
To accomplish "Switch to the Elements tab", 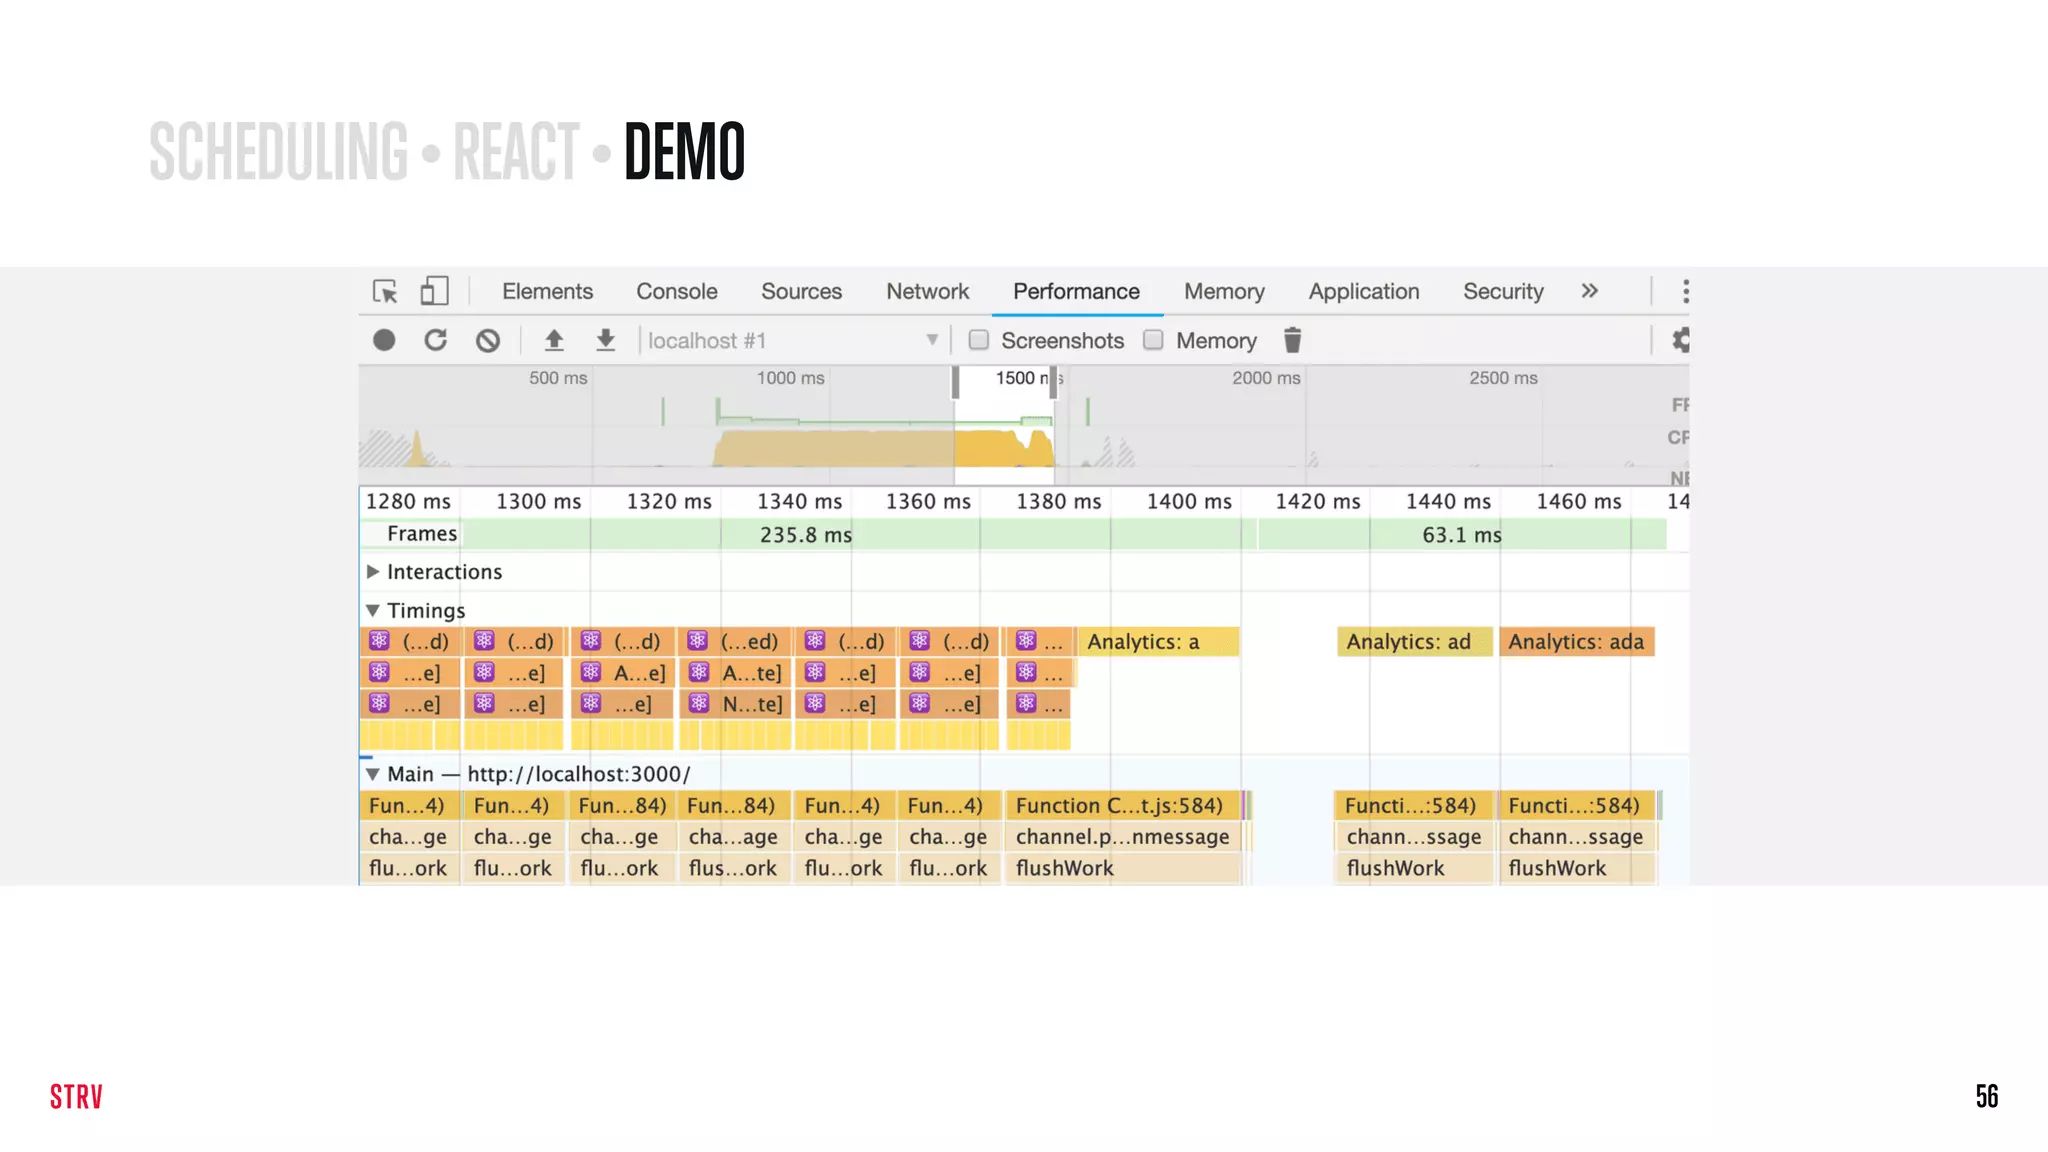I will (x=547, y=291).
